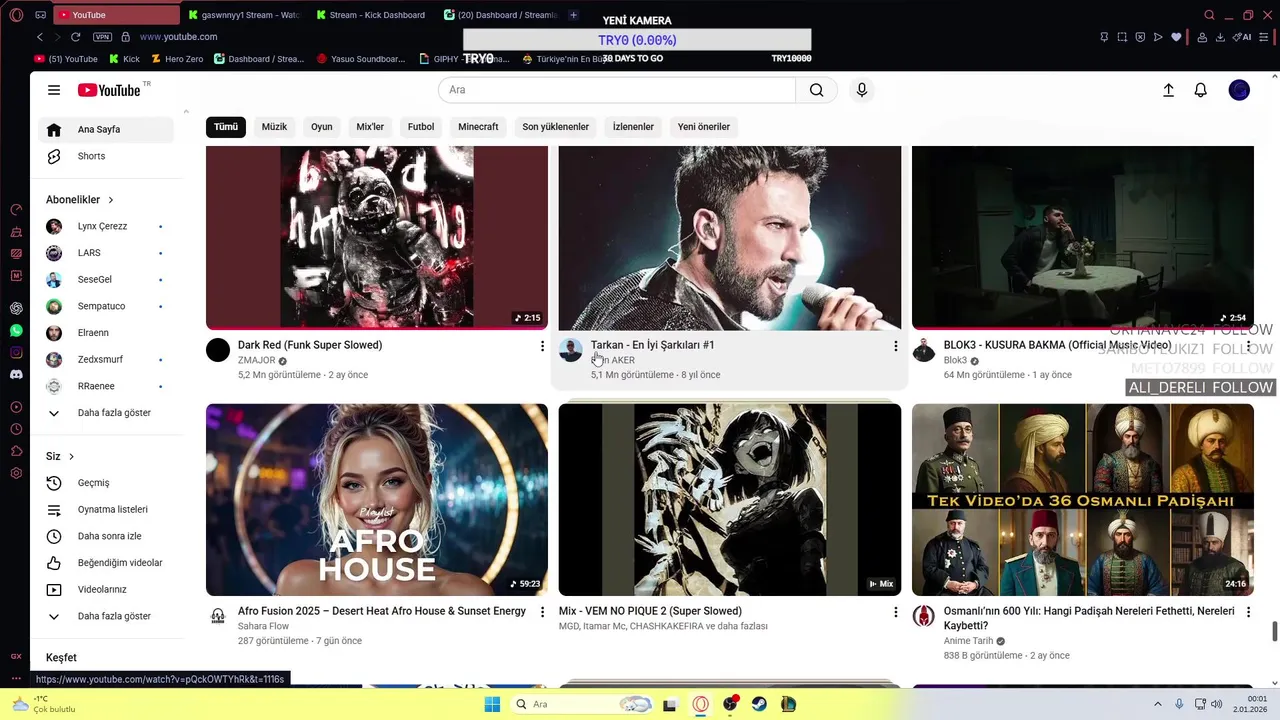Start voice search with the microphone icon

(x=862, y=90)
